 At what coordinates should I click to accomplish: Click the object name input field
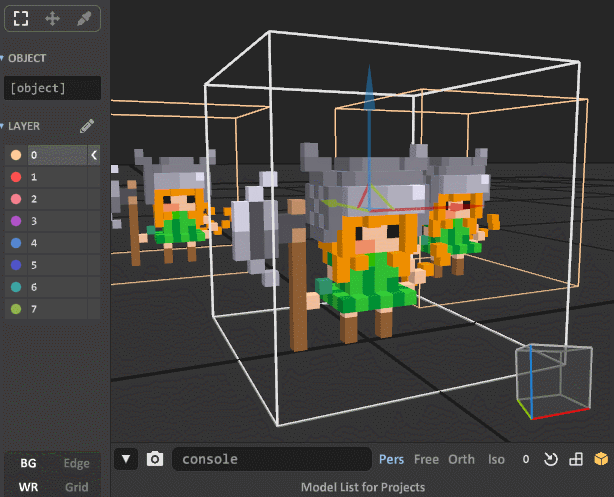click(x=52, y=88)
